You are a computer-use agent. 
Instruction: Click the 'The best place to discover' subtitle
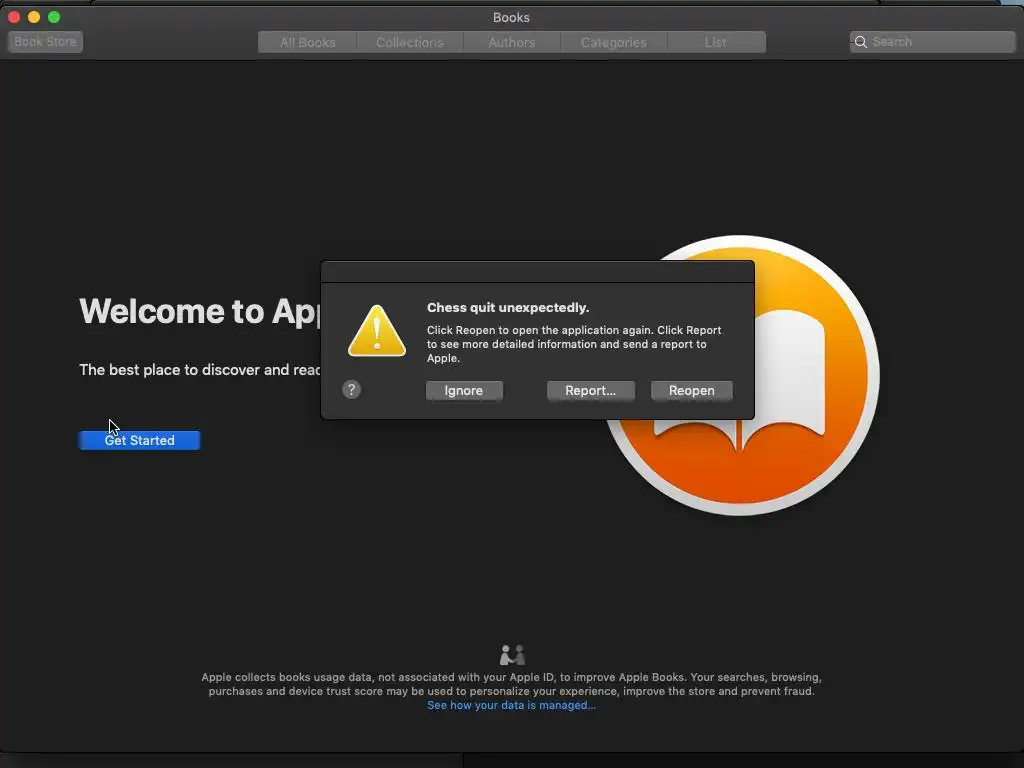tap(200, 370)
